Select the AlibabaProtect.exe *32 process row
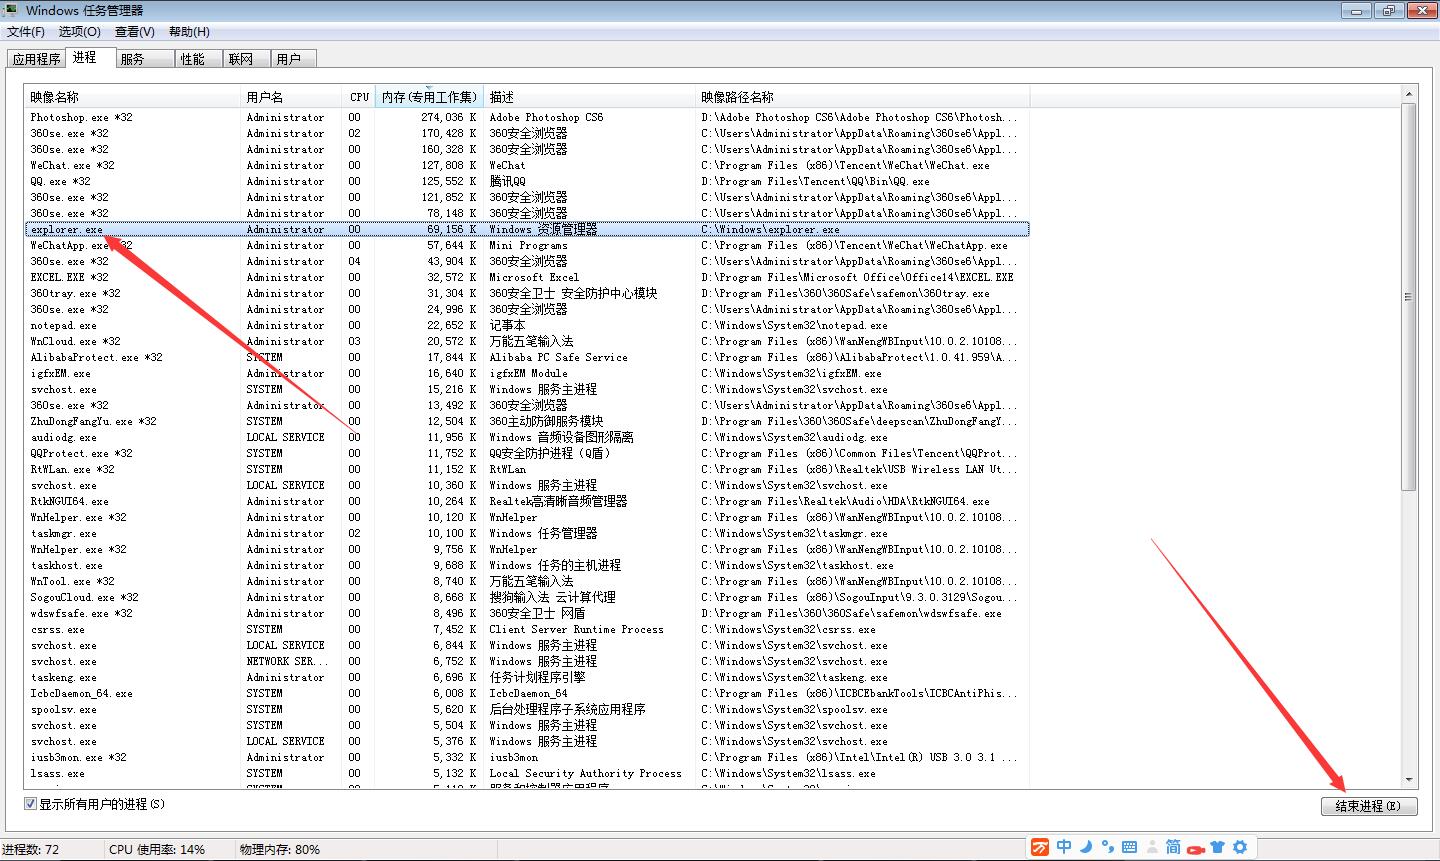The width and height of the screenshot is (1440, 861). pyautogui.click(x=527, y=357)
